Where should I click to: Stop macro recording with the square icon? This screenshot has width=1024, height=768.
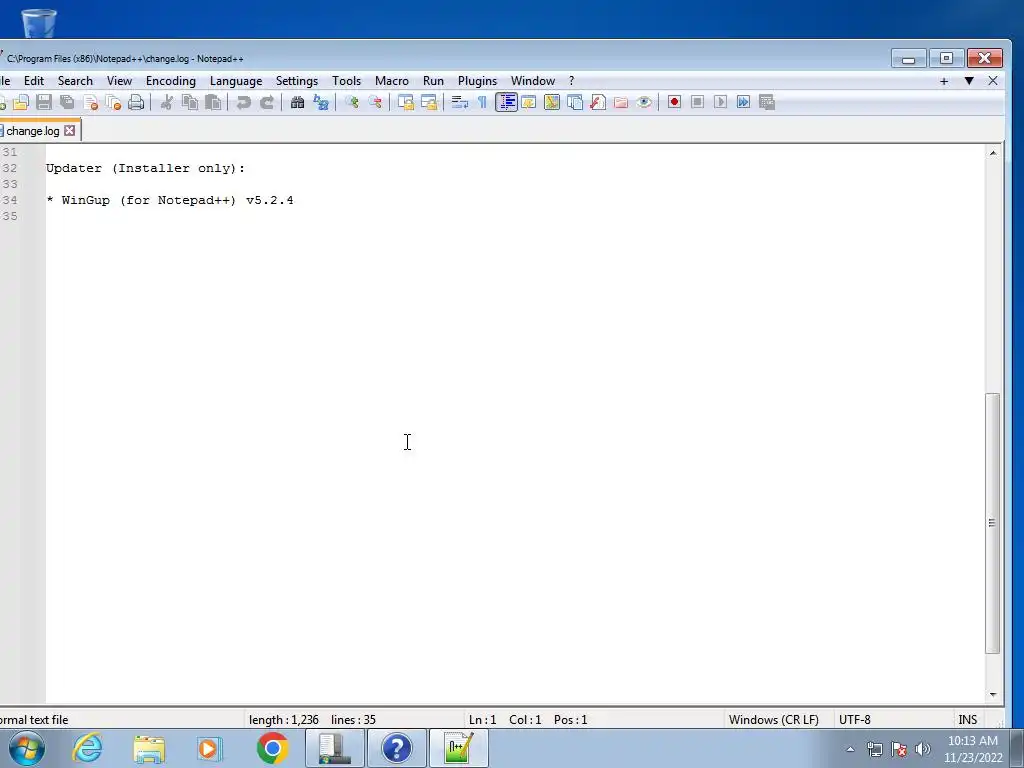tap(697, 103)
